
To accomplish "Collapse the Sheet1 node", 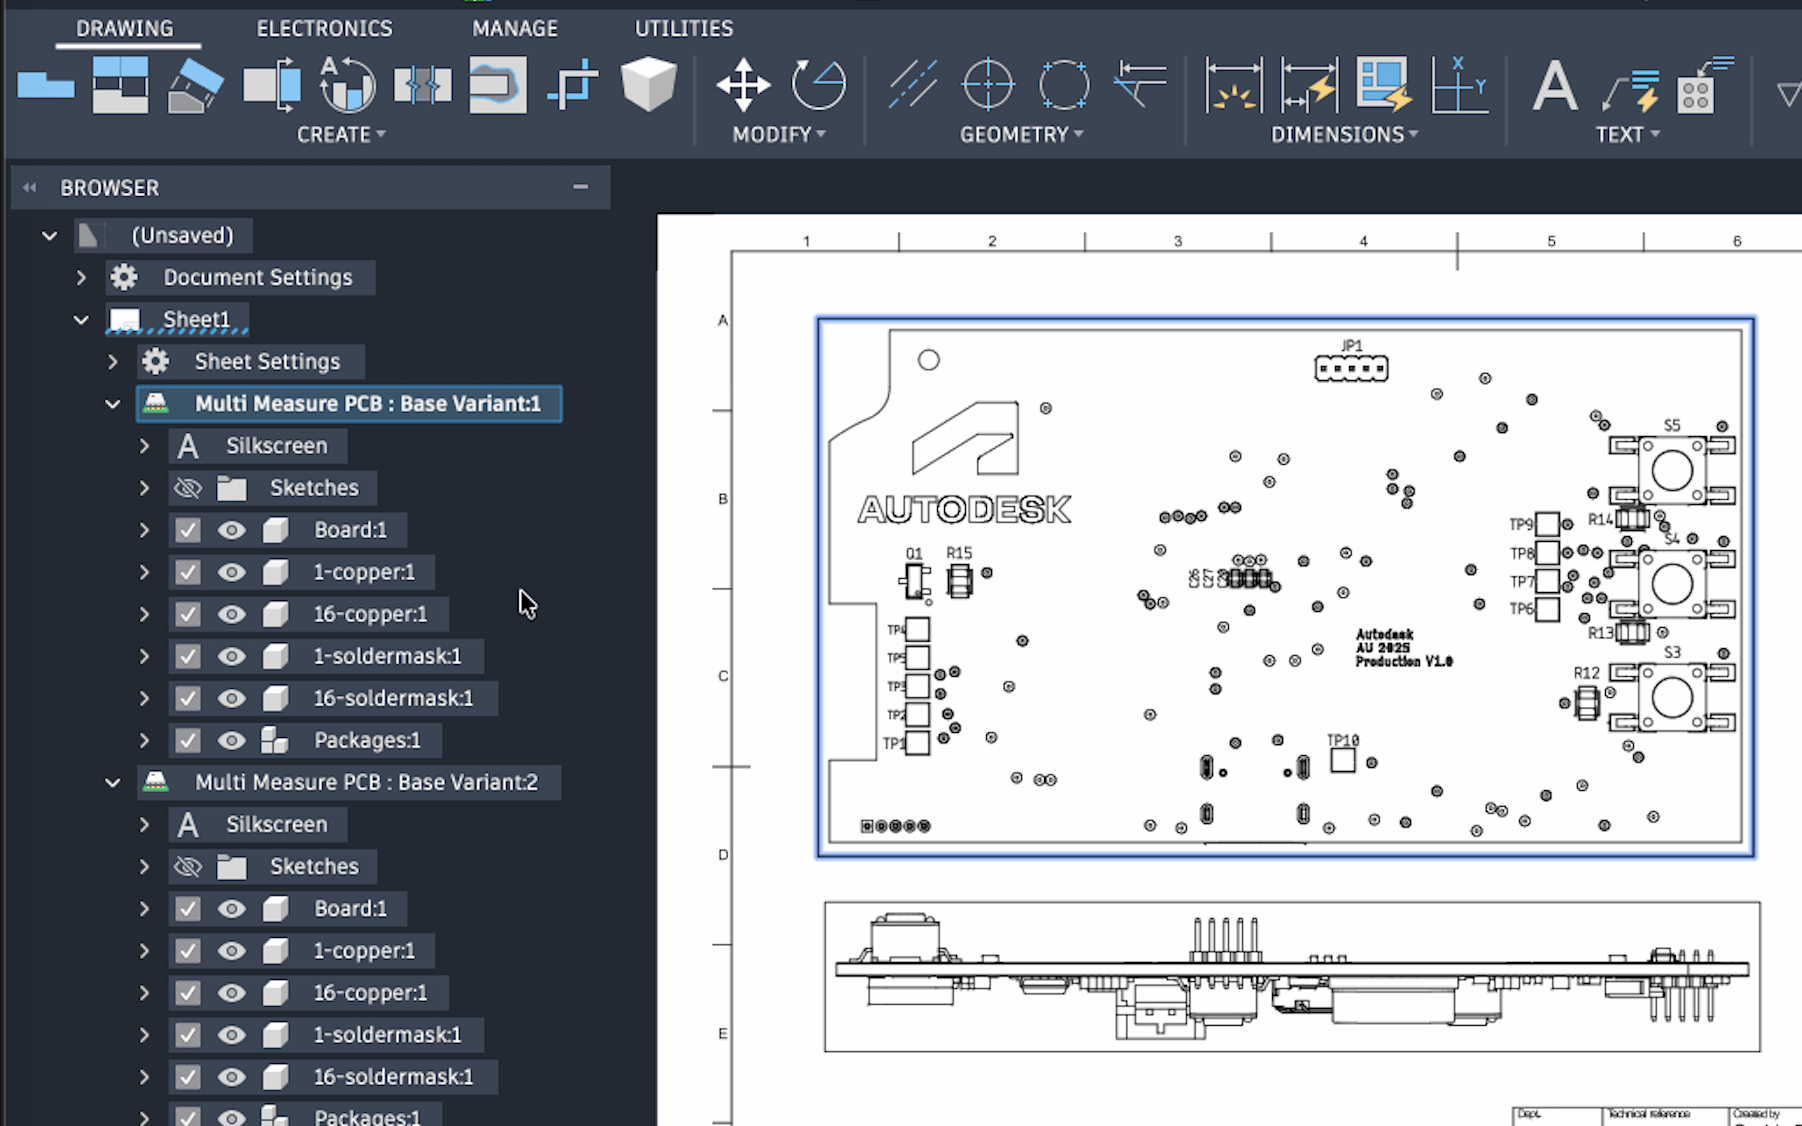I will coord(81,320).
